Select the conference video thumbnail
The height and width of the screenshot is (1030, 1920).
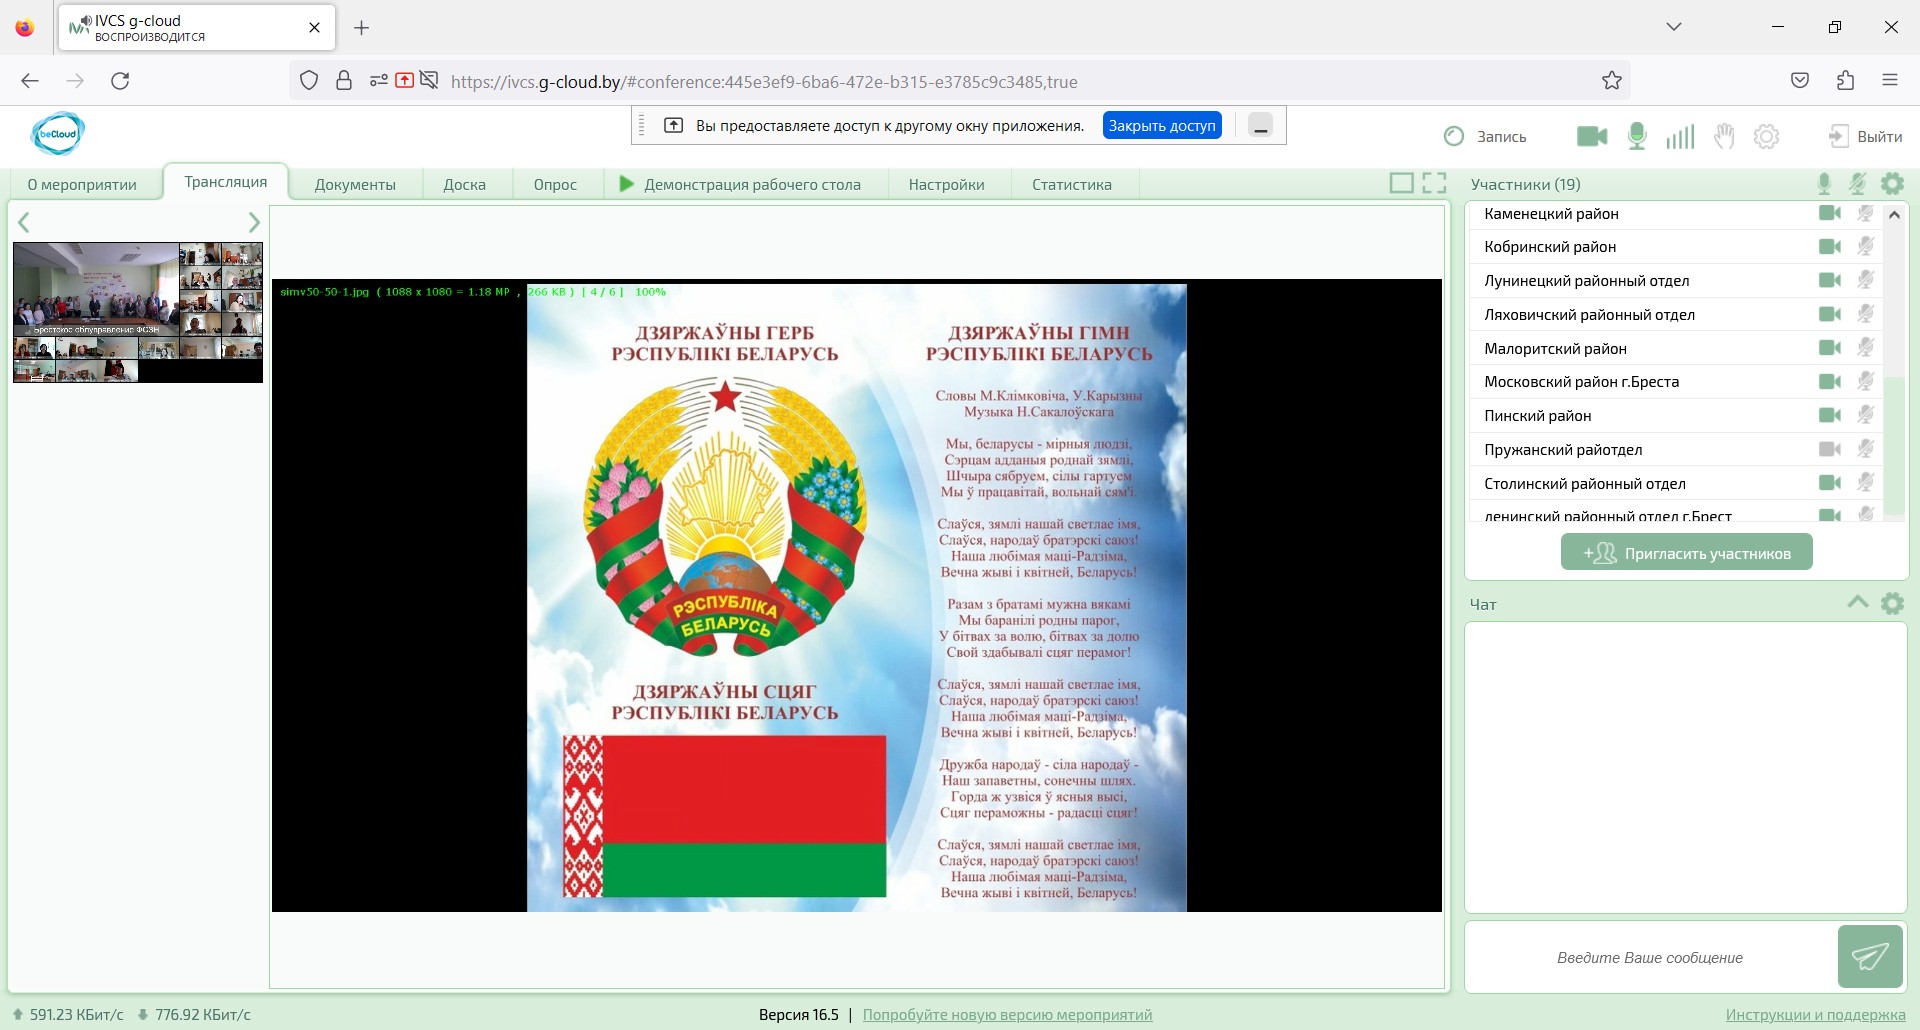click(x=138, y=312)
